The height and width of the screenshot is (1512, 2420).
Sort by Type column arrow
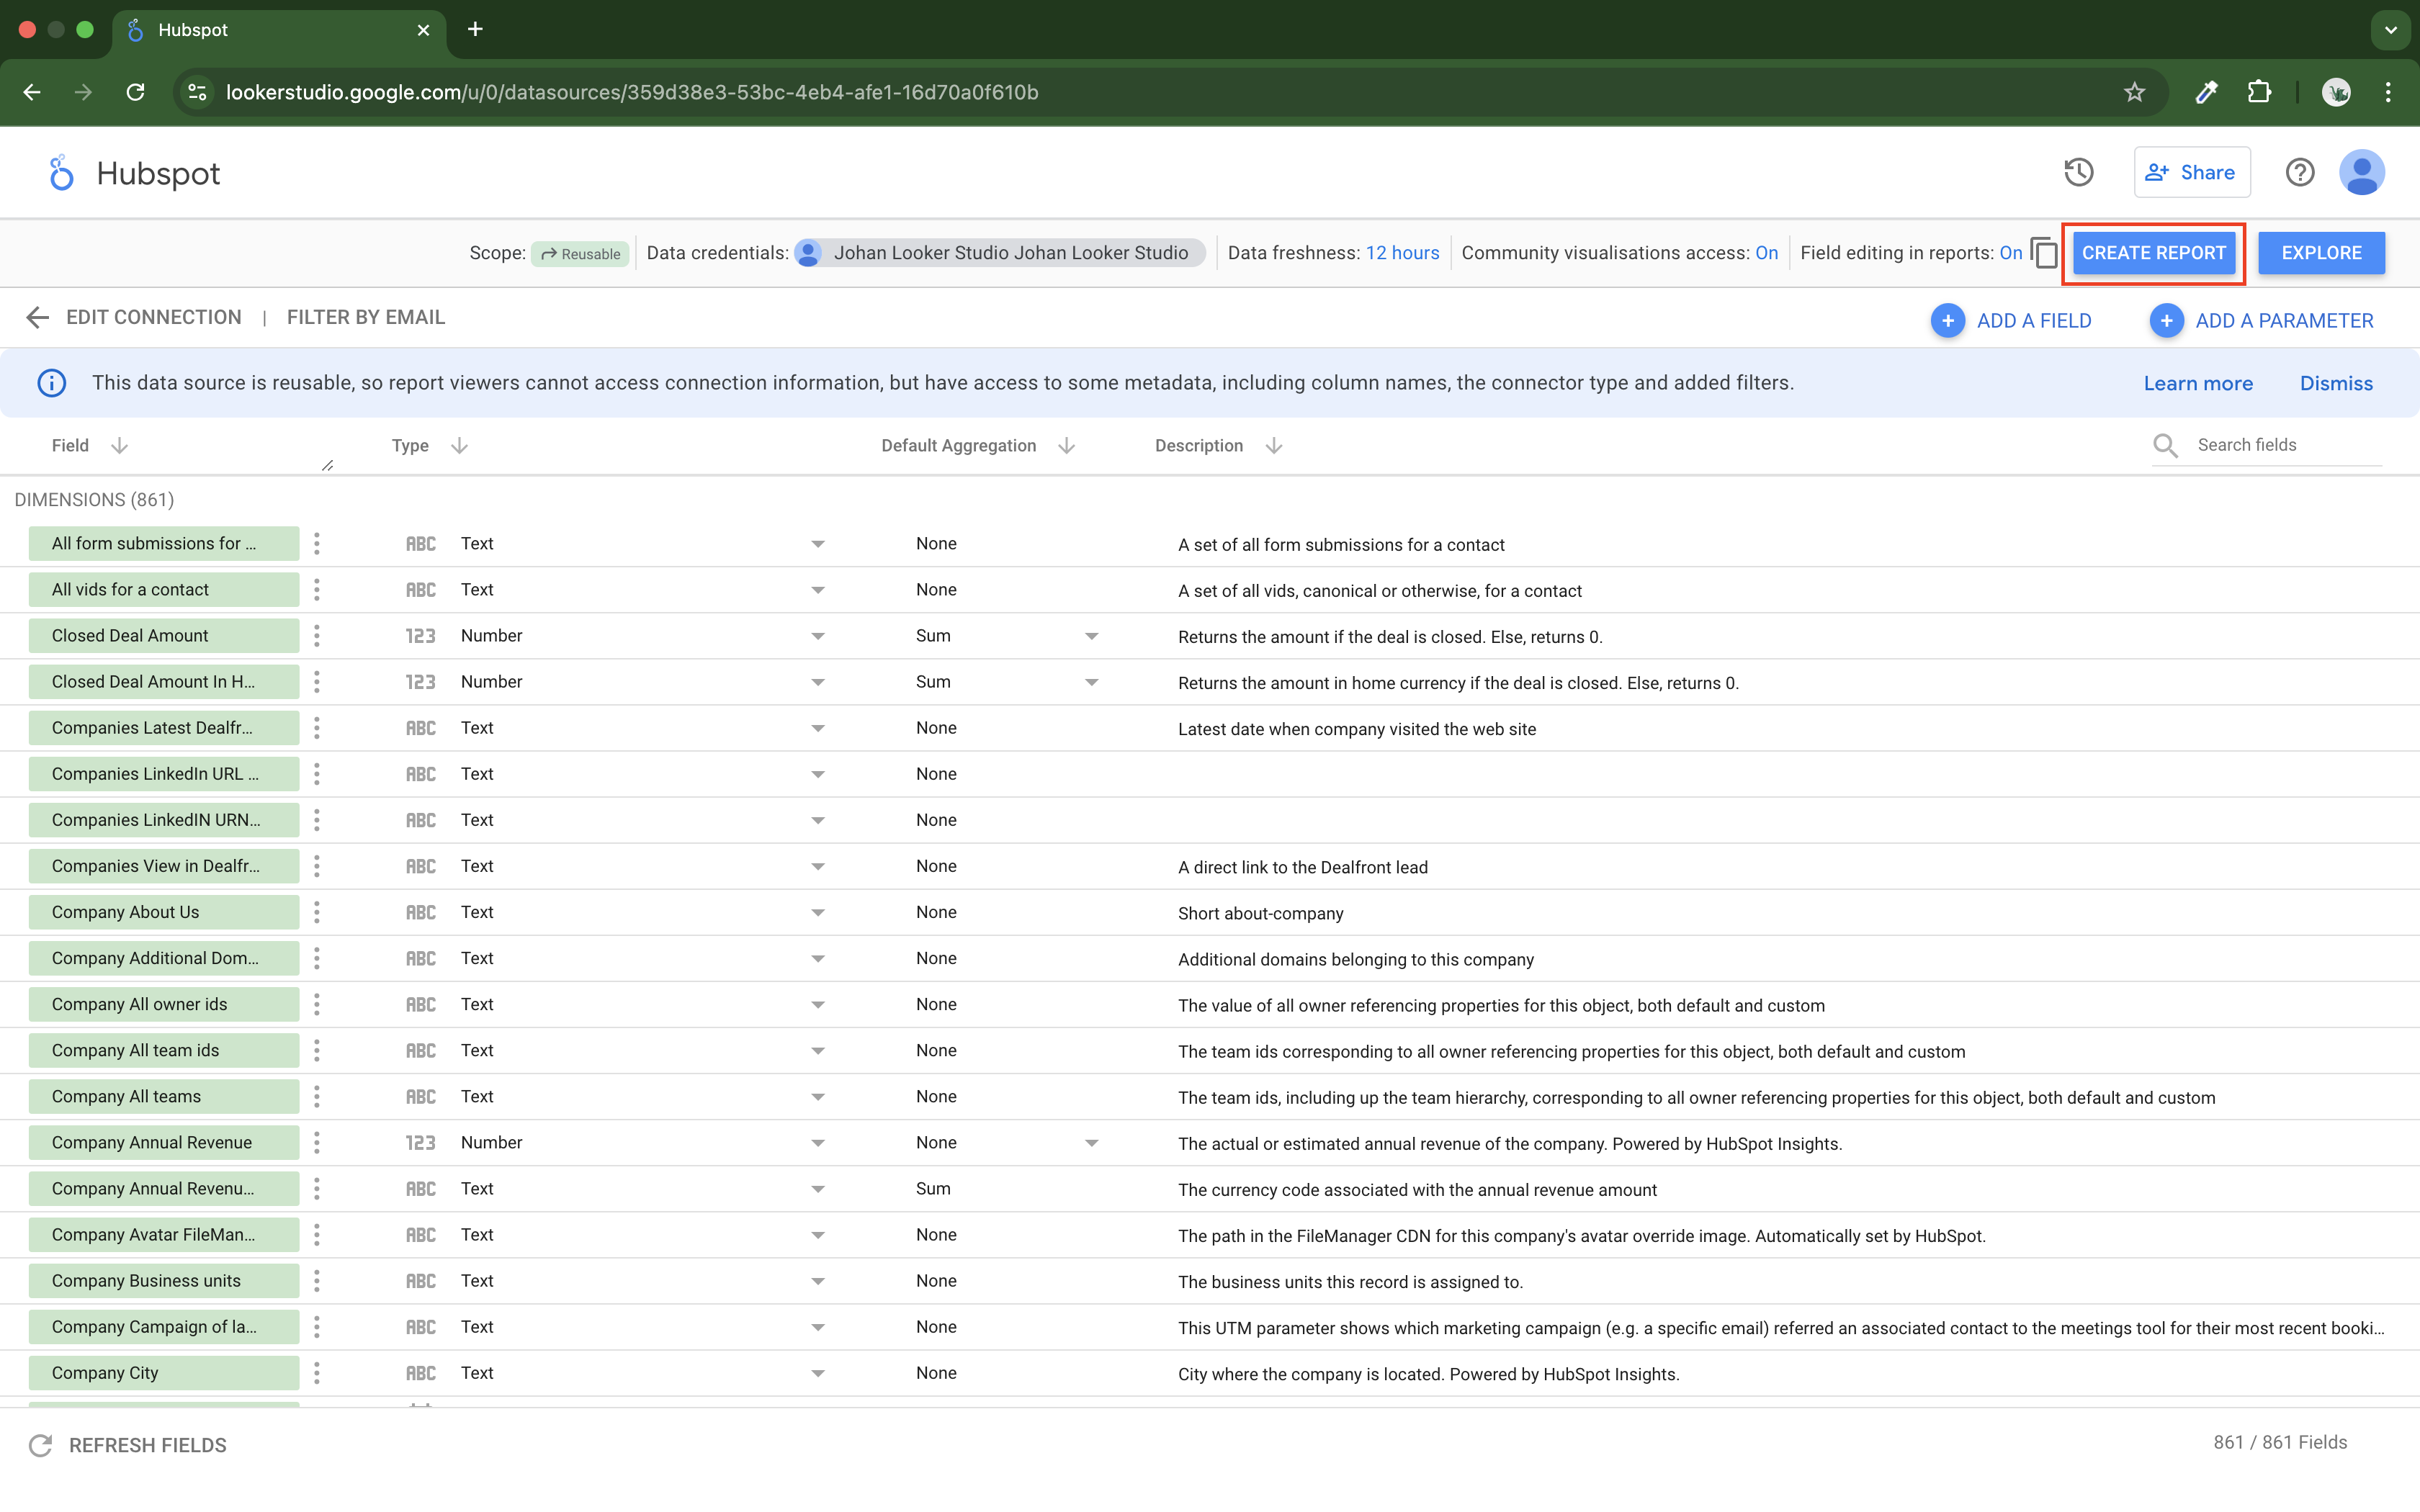pos(459,445)
